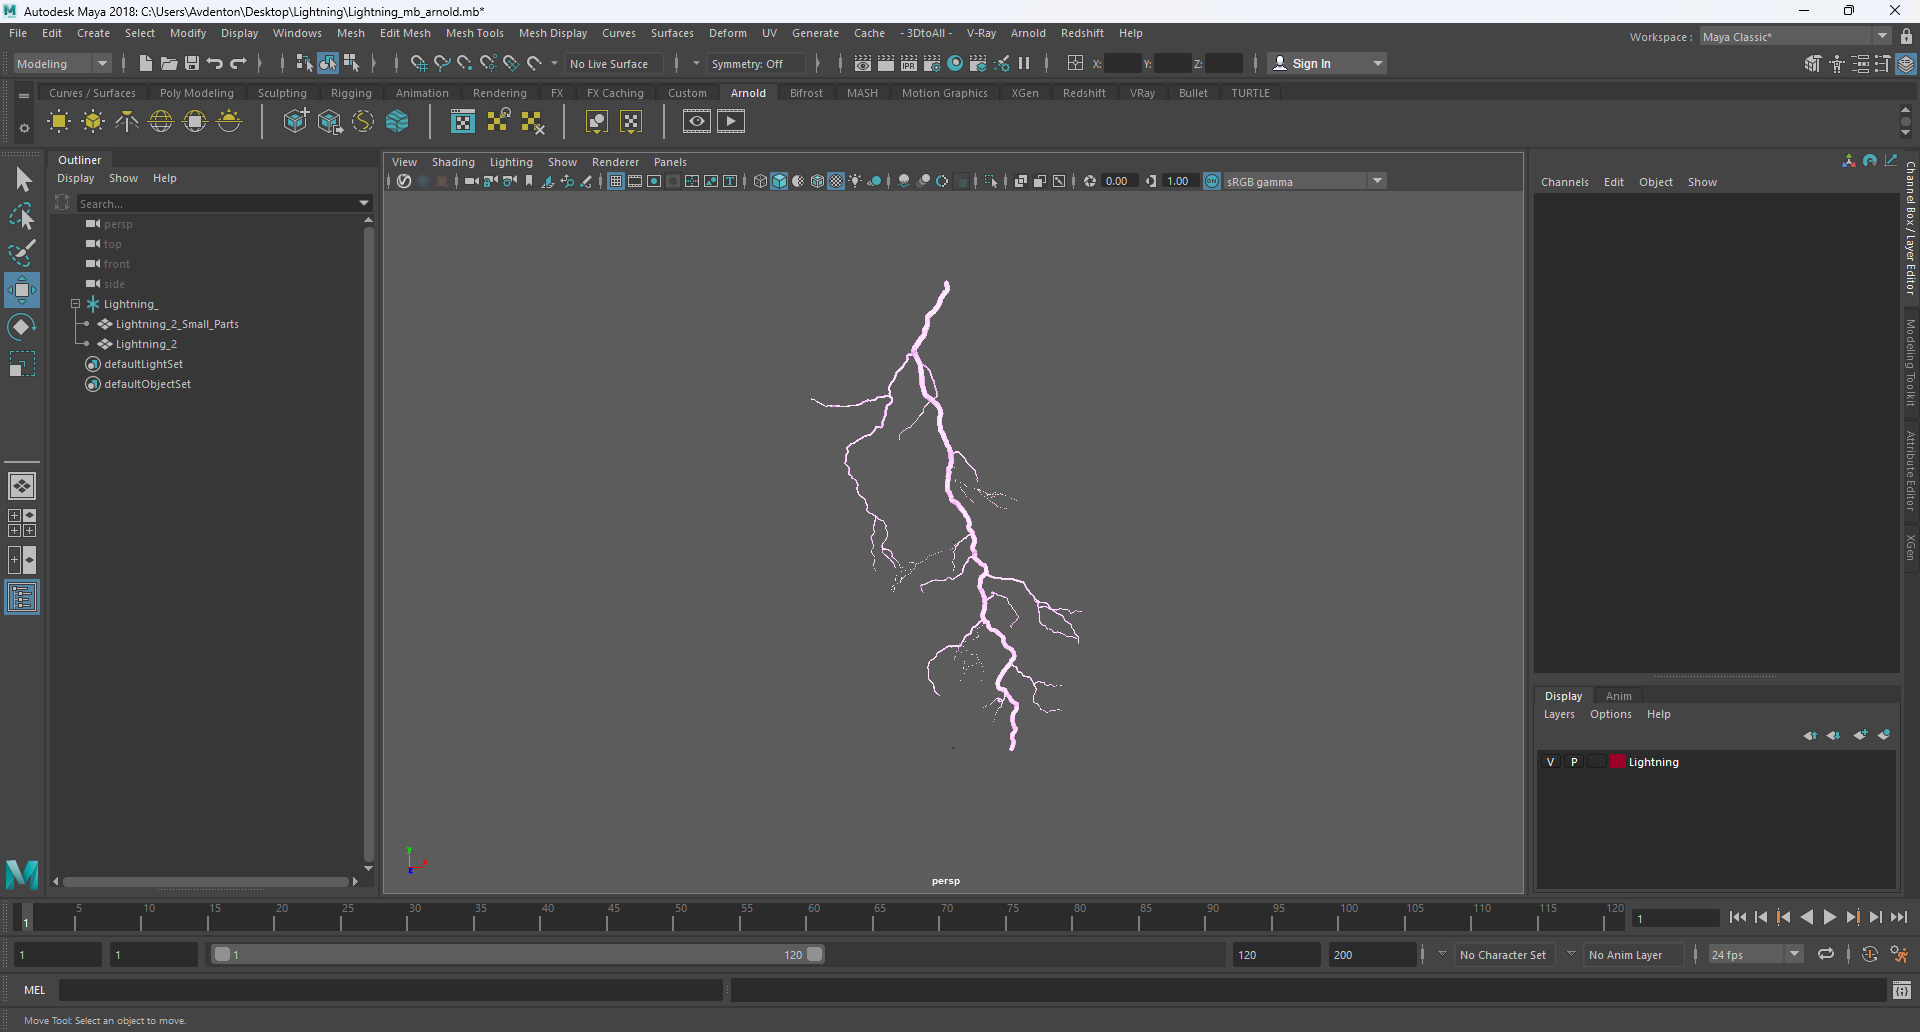Open the Arnold main menu

[x=1028, y=33]
